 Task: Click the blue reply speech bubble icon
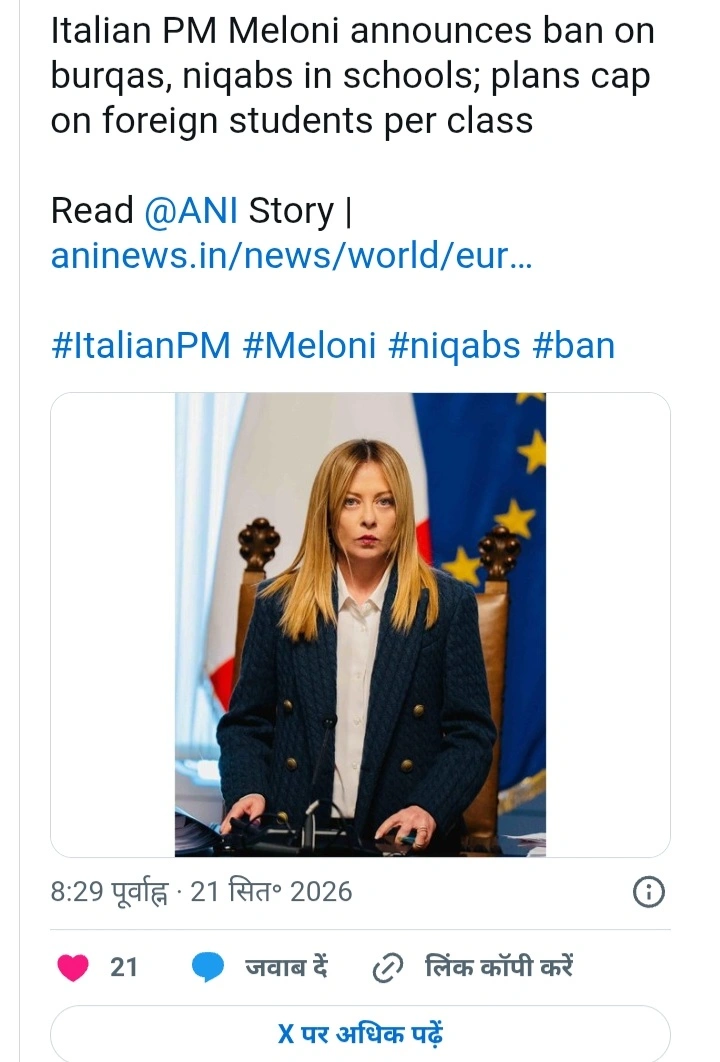coord(208,967)
